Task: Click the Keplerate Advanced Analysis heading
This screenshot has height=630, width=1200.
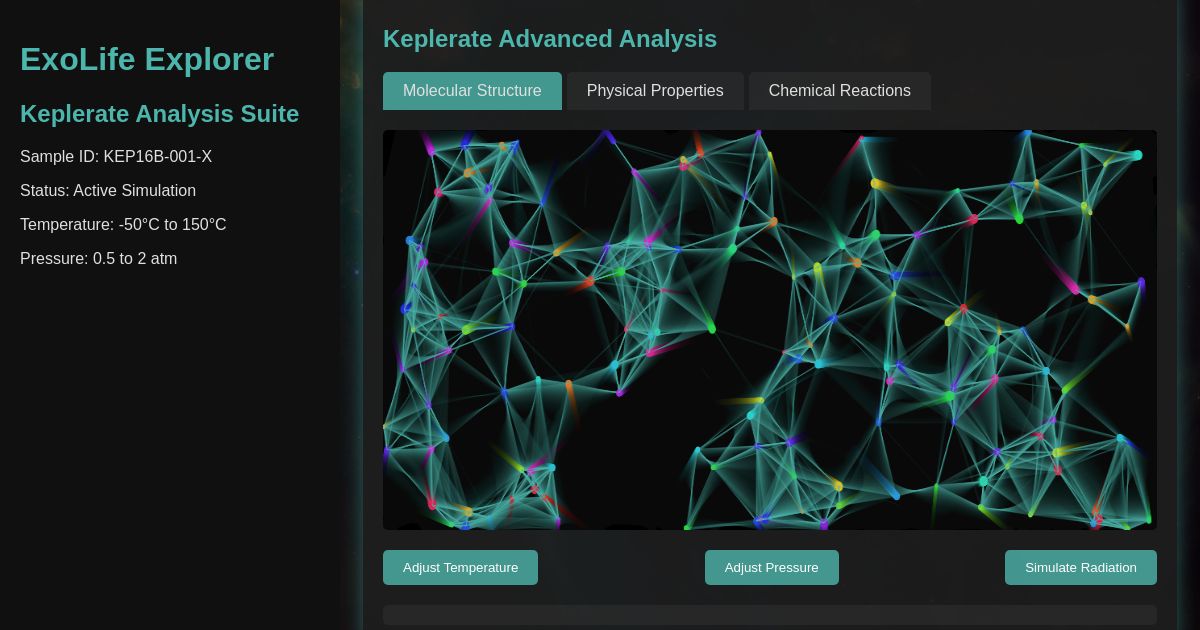Action: (x=550, y=39)
